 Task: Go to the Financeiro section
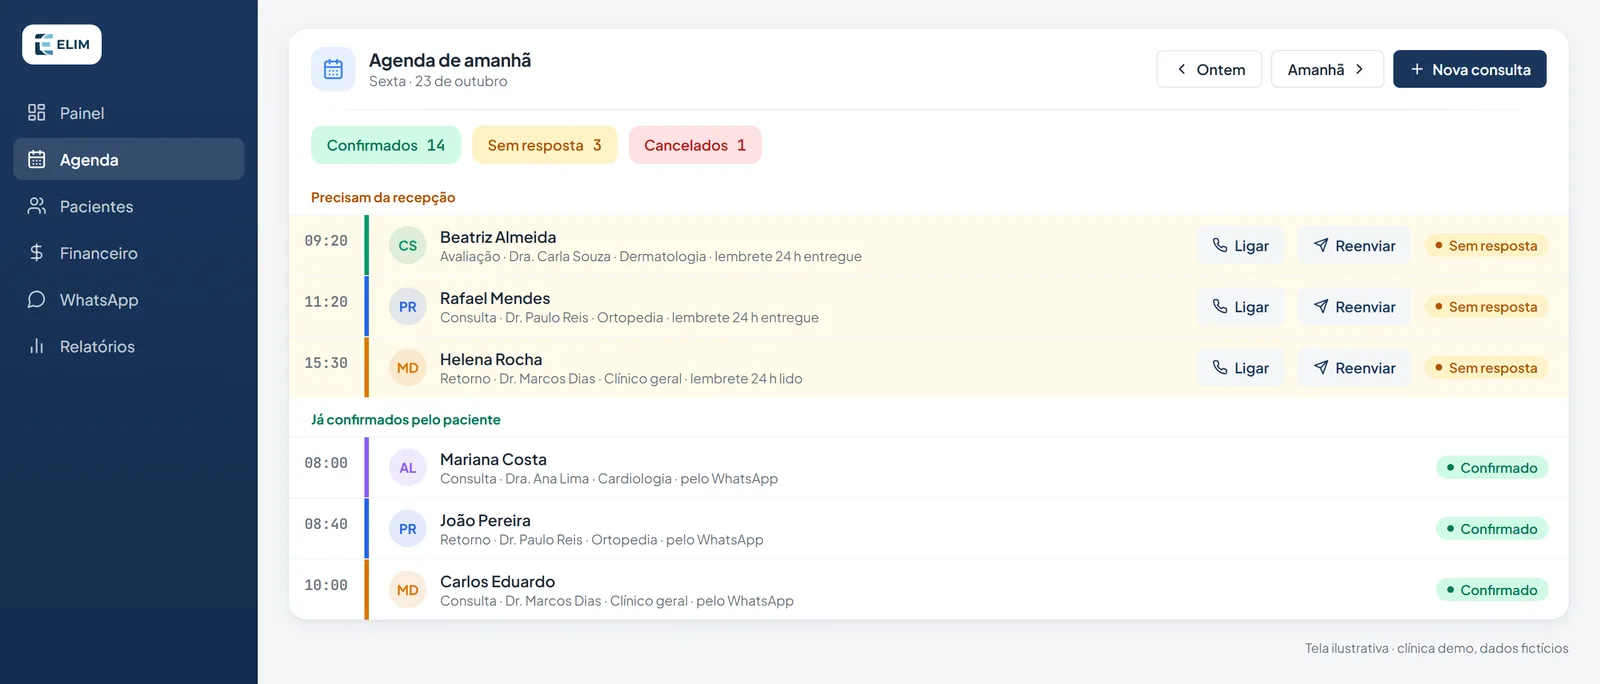pos(129,253)
